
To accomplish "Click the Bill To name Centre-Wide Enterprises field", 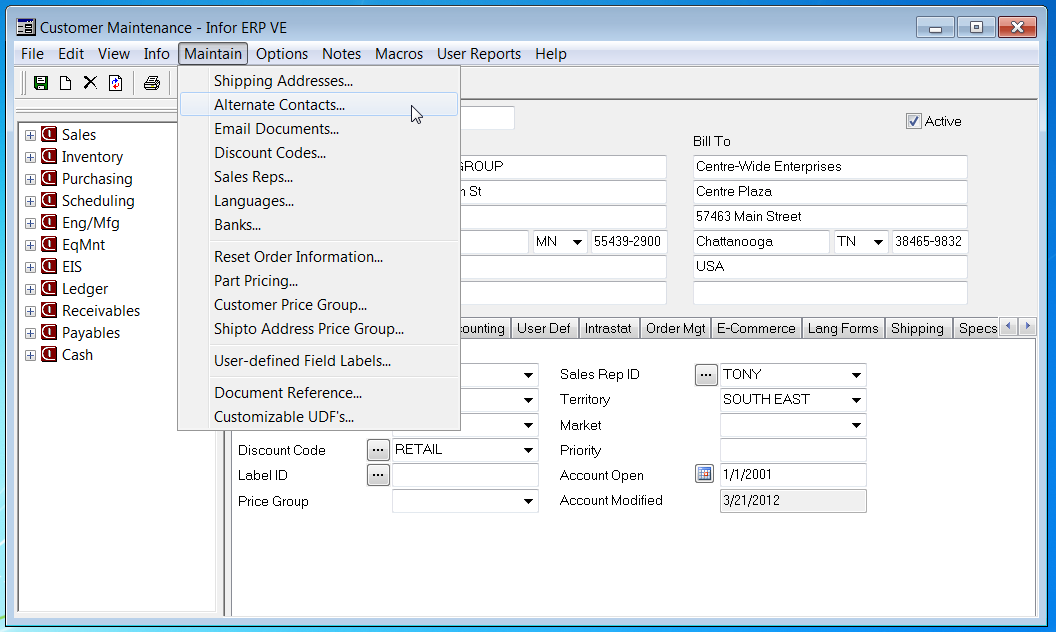I will [x=830, y=167].
